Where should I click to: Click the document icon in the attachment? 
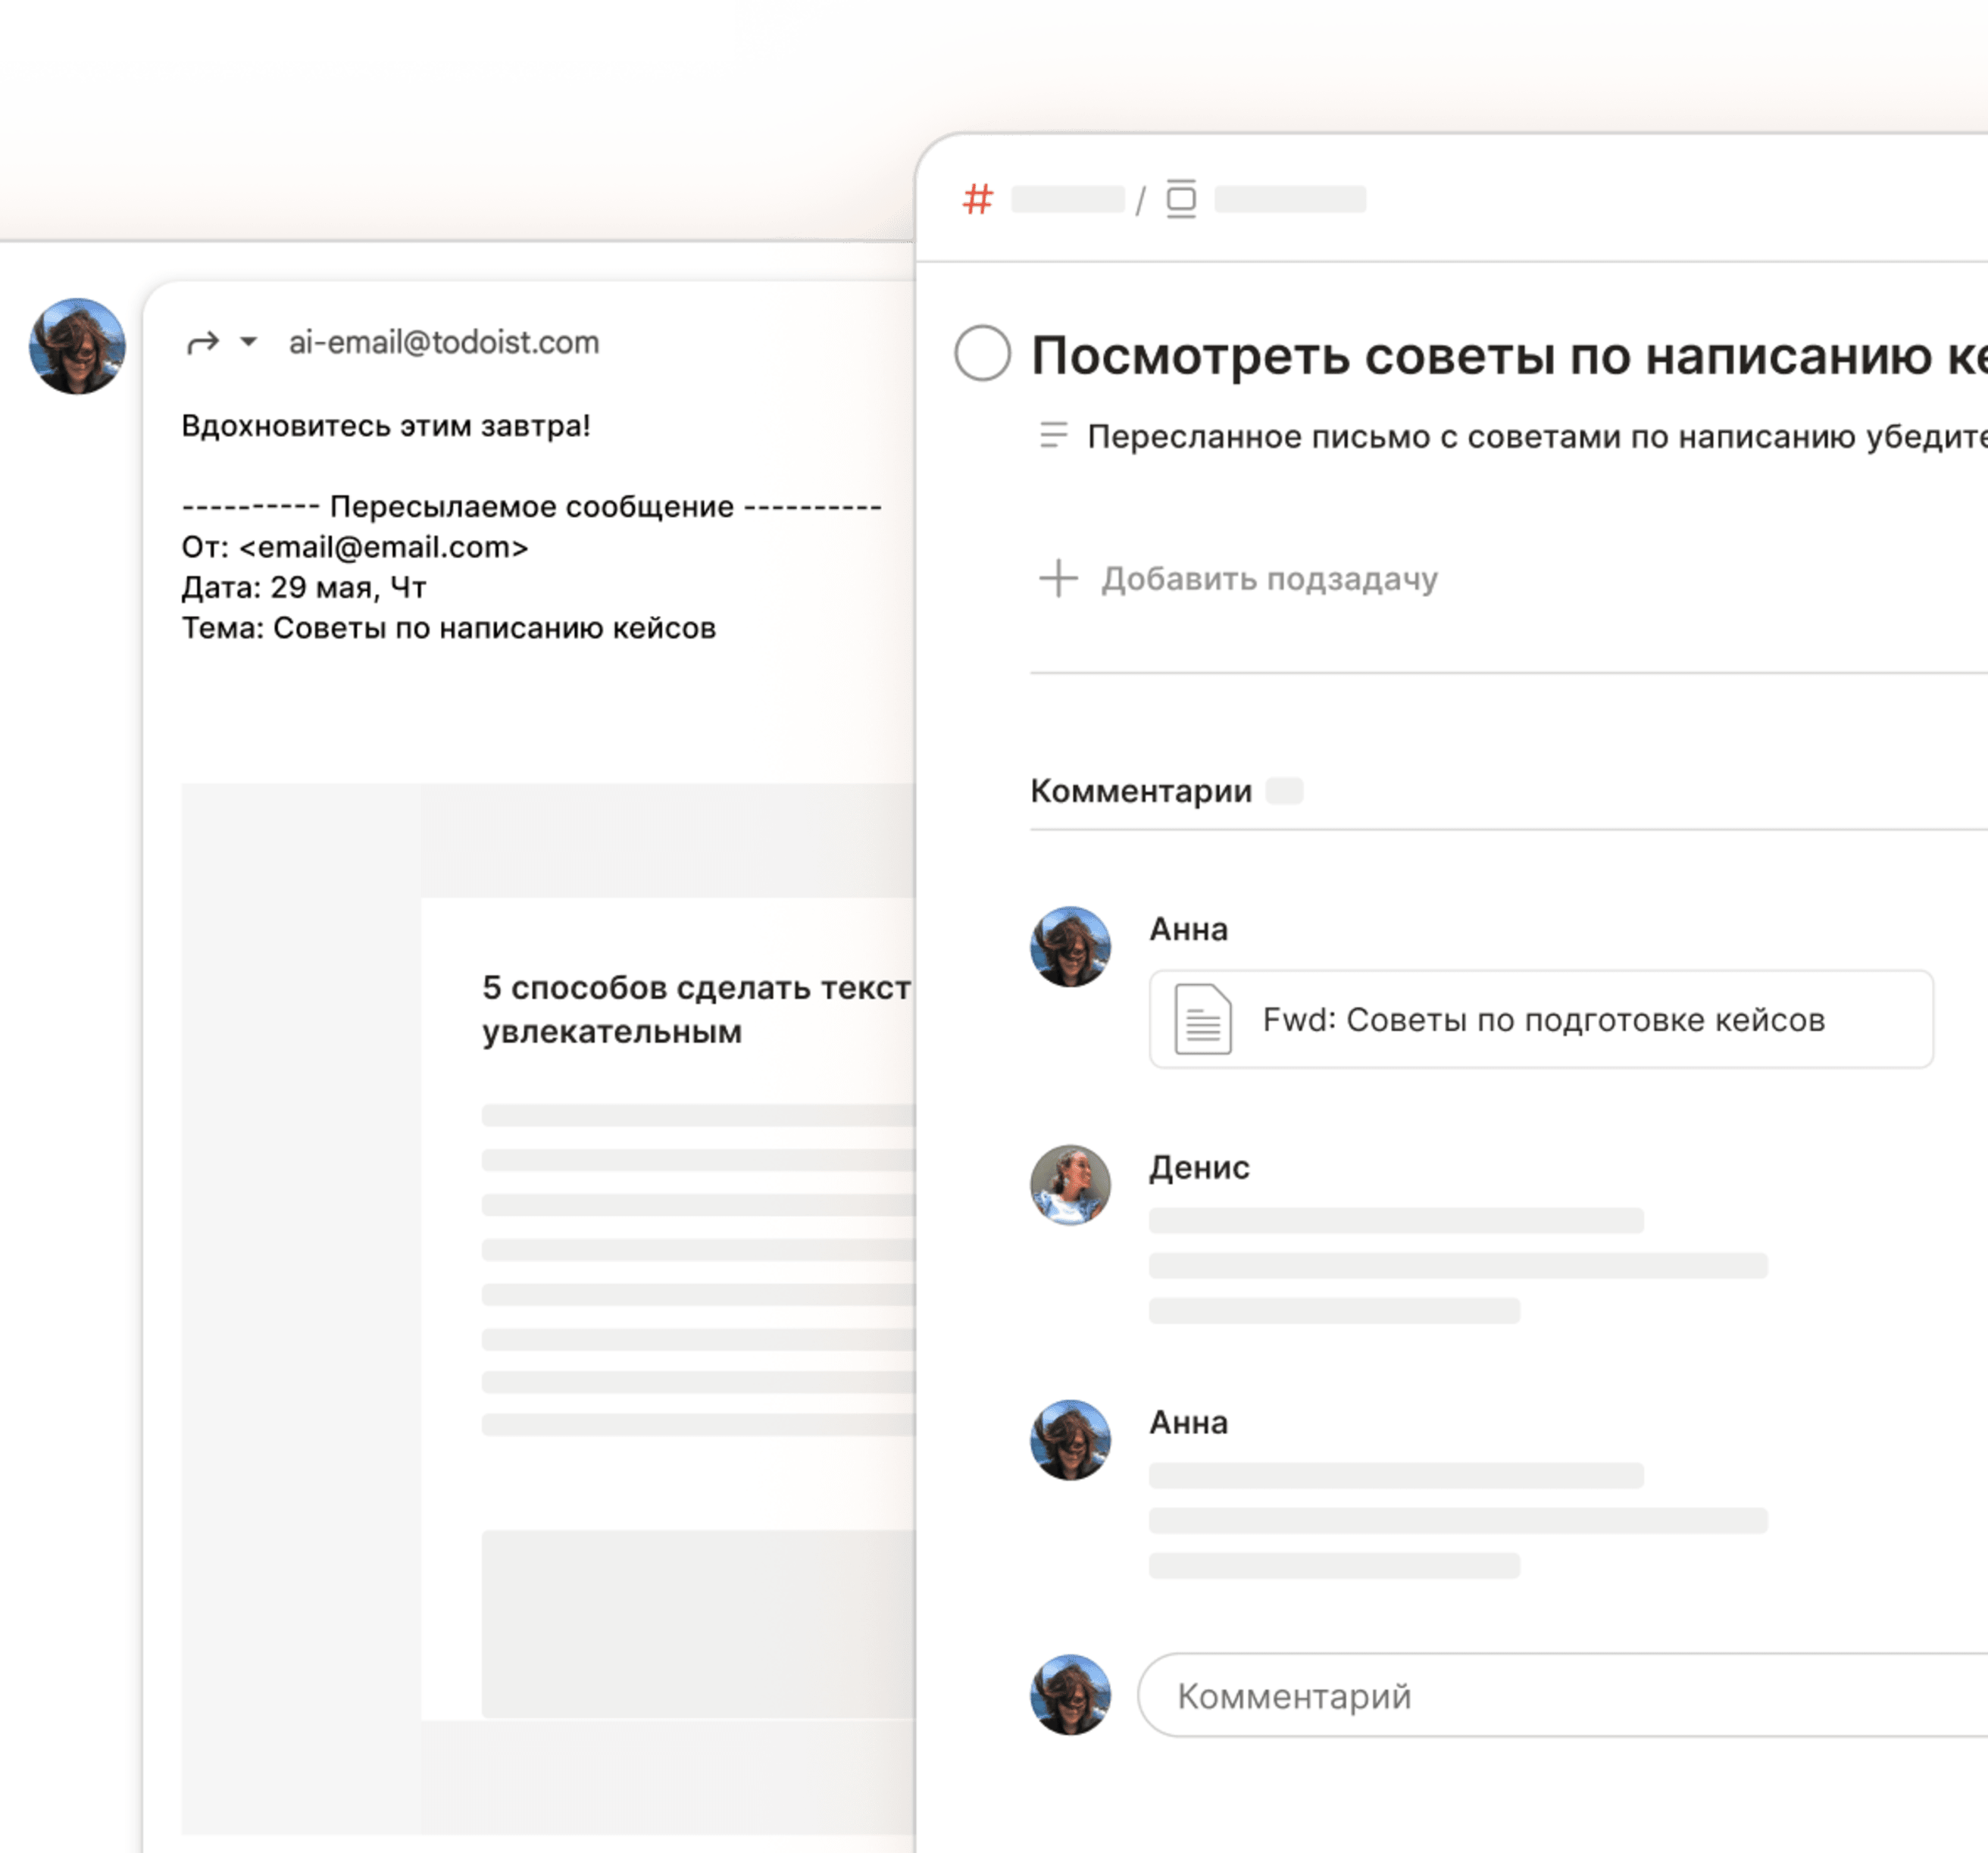pyautogui.click(x=1202, y=1019)
